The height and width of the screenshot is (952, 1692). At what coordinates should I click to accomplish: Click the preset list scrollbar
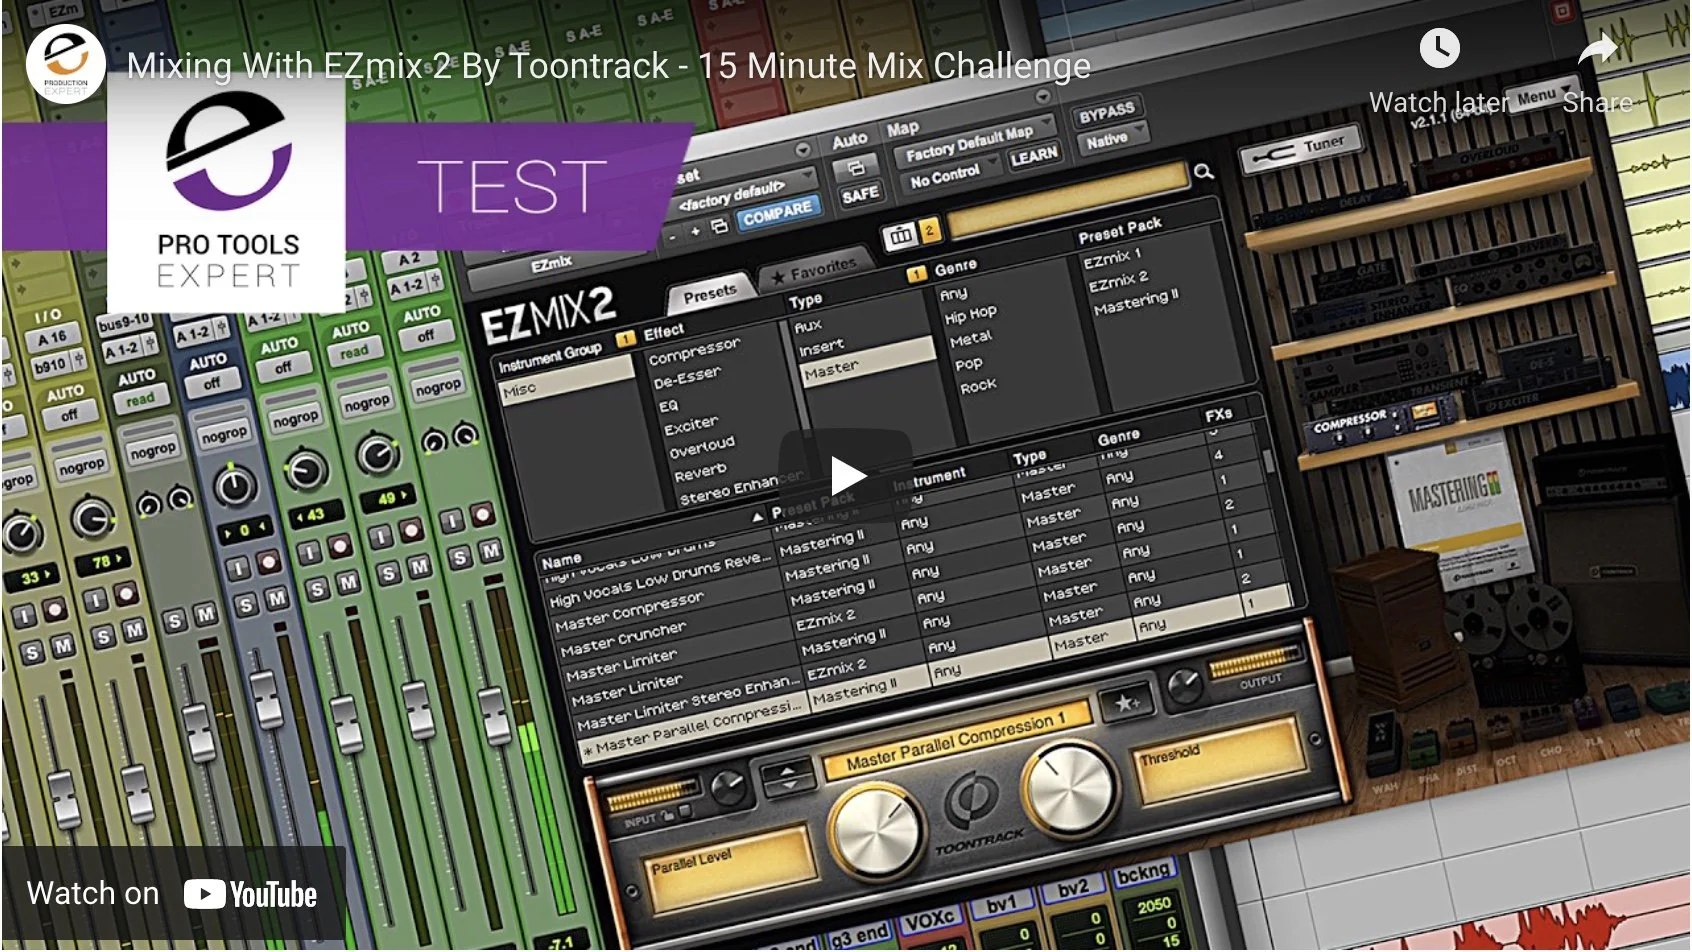1269,460
